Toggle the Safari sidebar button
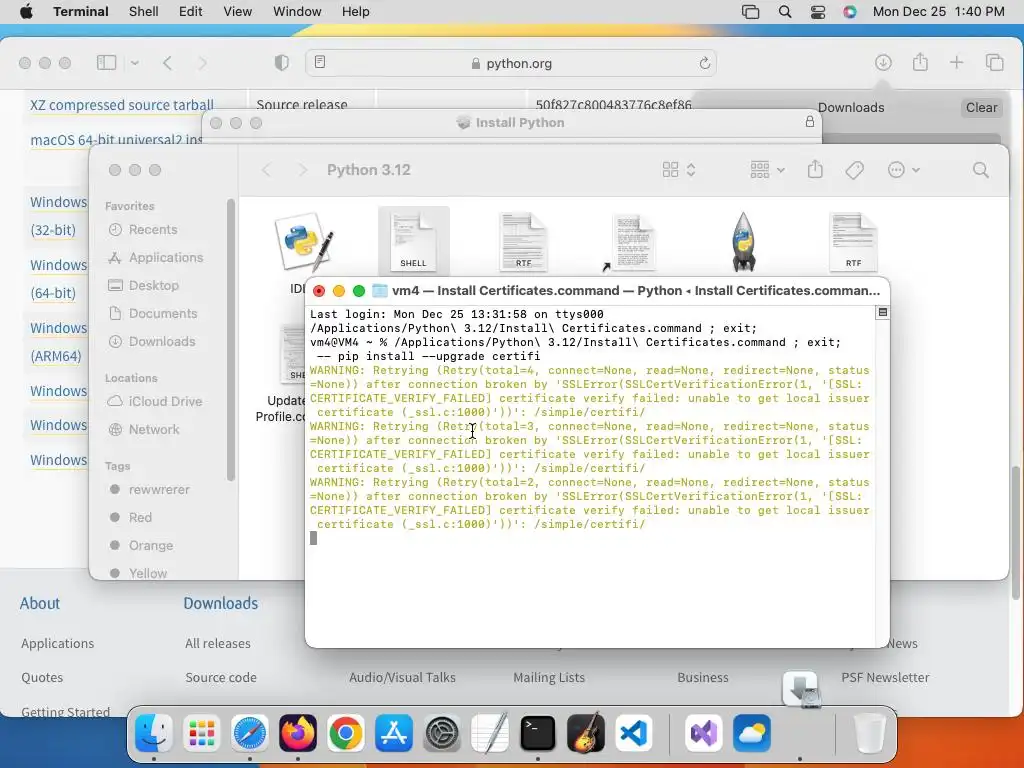 click(106, 63)
